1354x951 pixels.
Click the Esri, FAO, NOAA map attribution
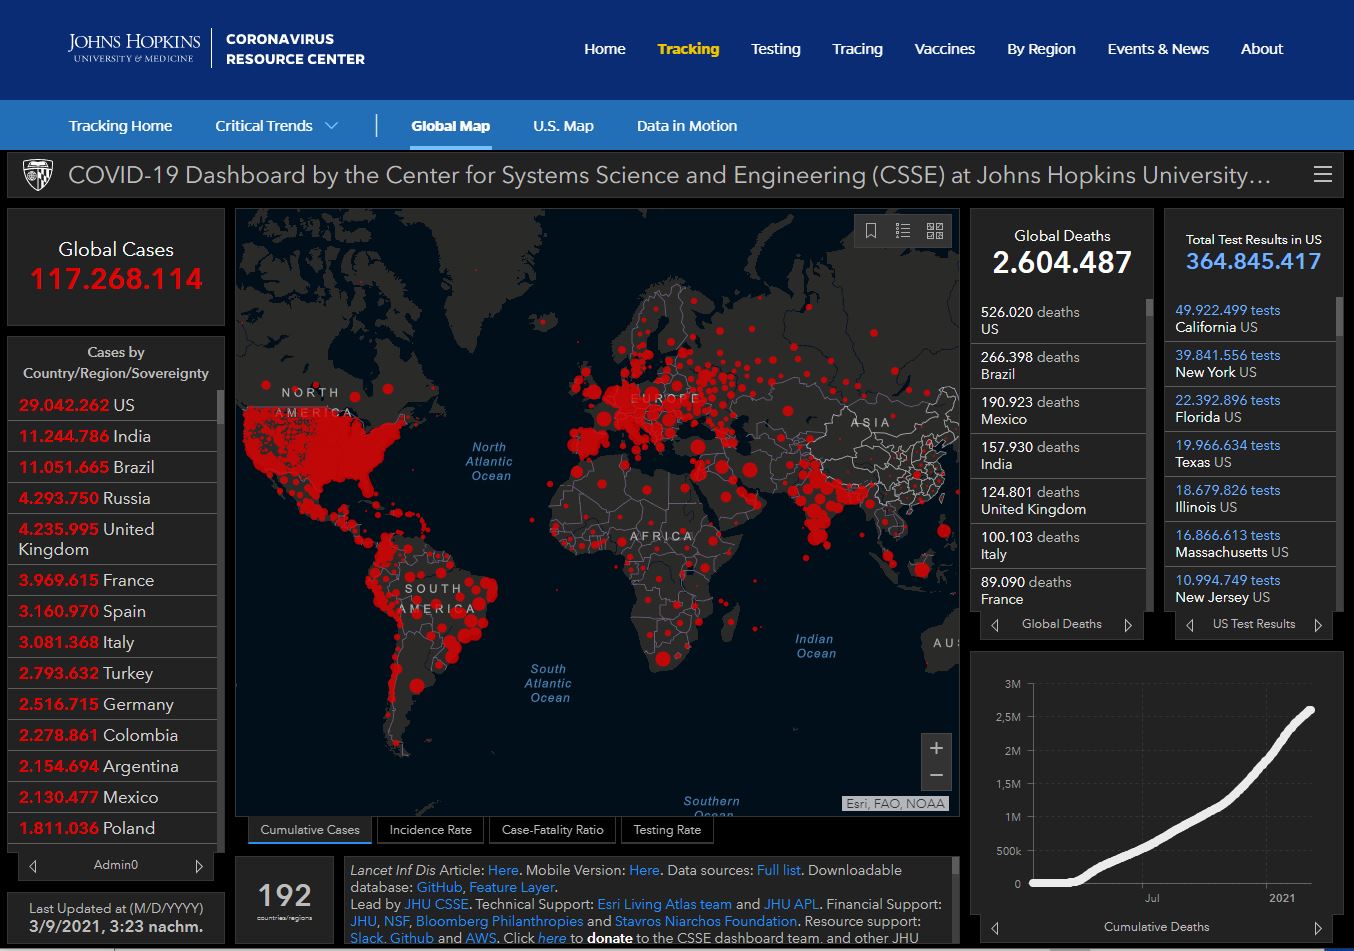click(896, 803)
